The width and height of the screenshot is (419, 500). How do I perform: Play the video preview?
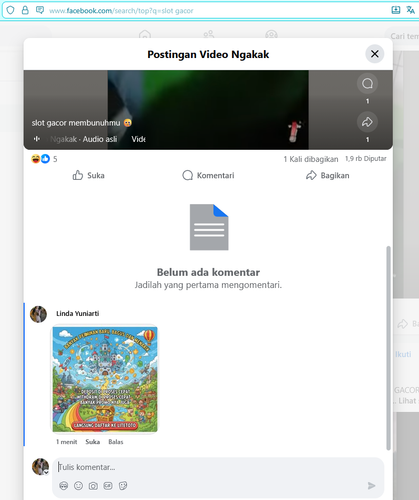(x=208, y=110)
